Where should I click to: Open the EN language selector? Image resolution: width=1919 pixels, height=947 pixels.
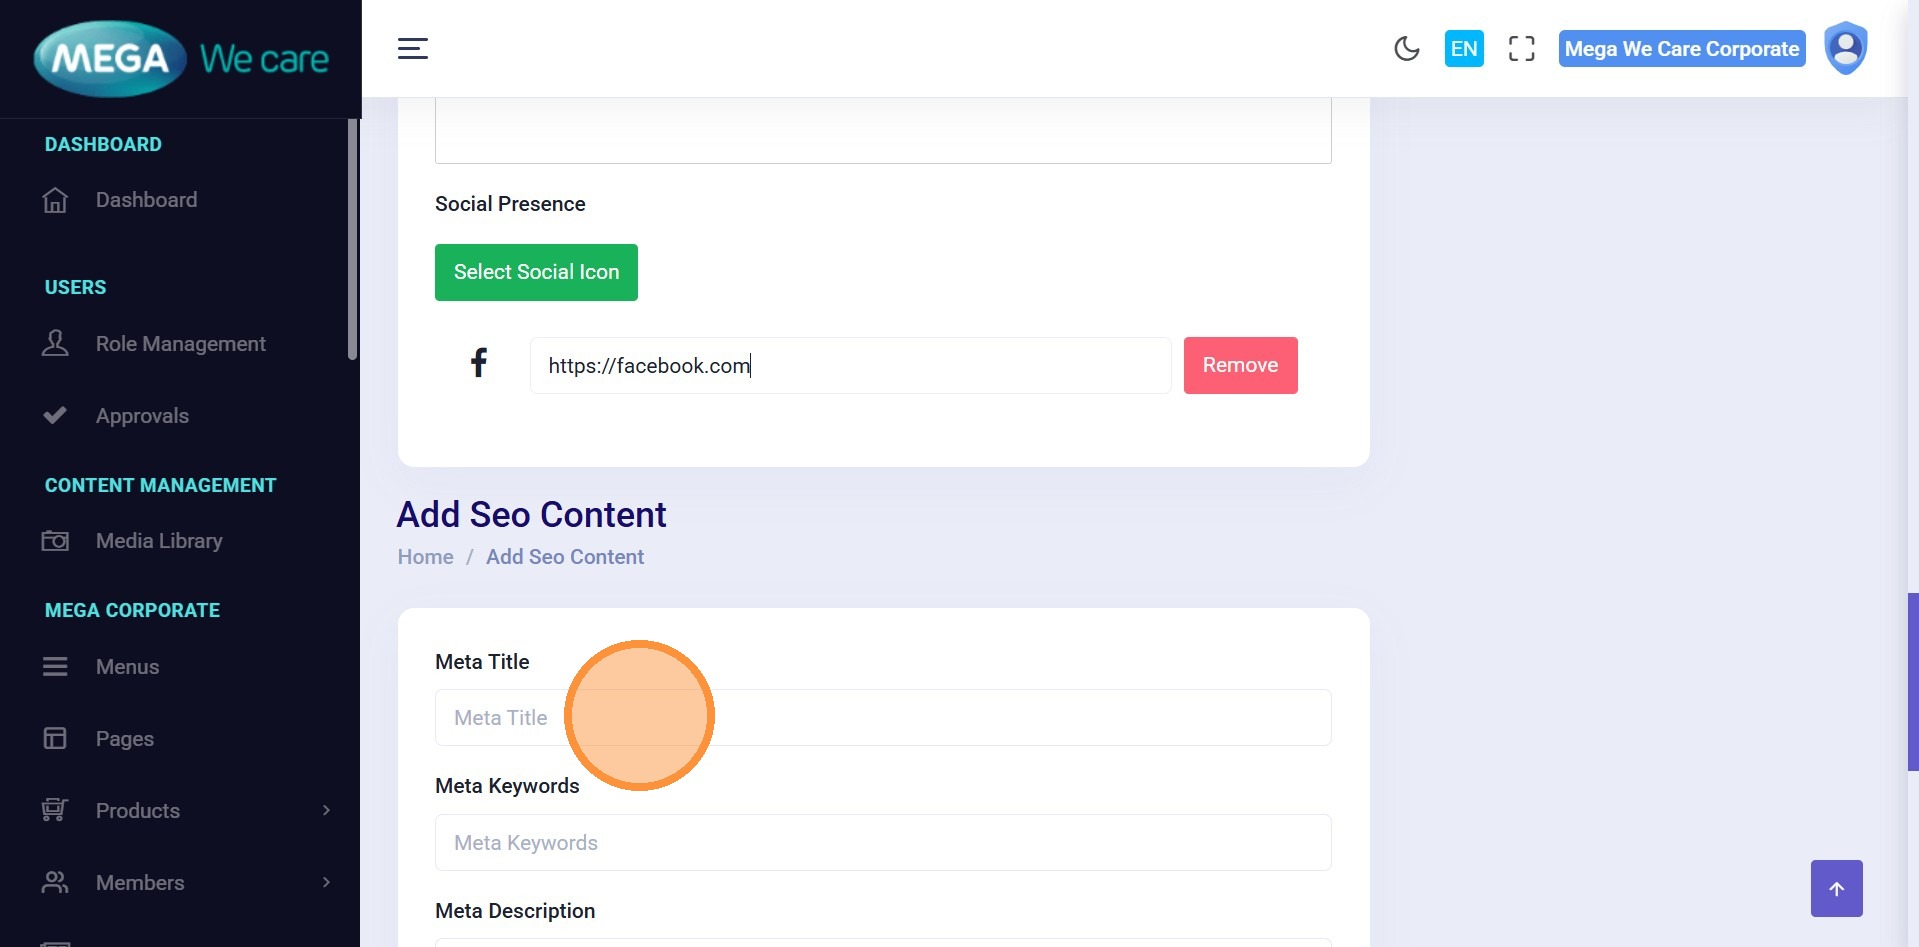1463,48
